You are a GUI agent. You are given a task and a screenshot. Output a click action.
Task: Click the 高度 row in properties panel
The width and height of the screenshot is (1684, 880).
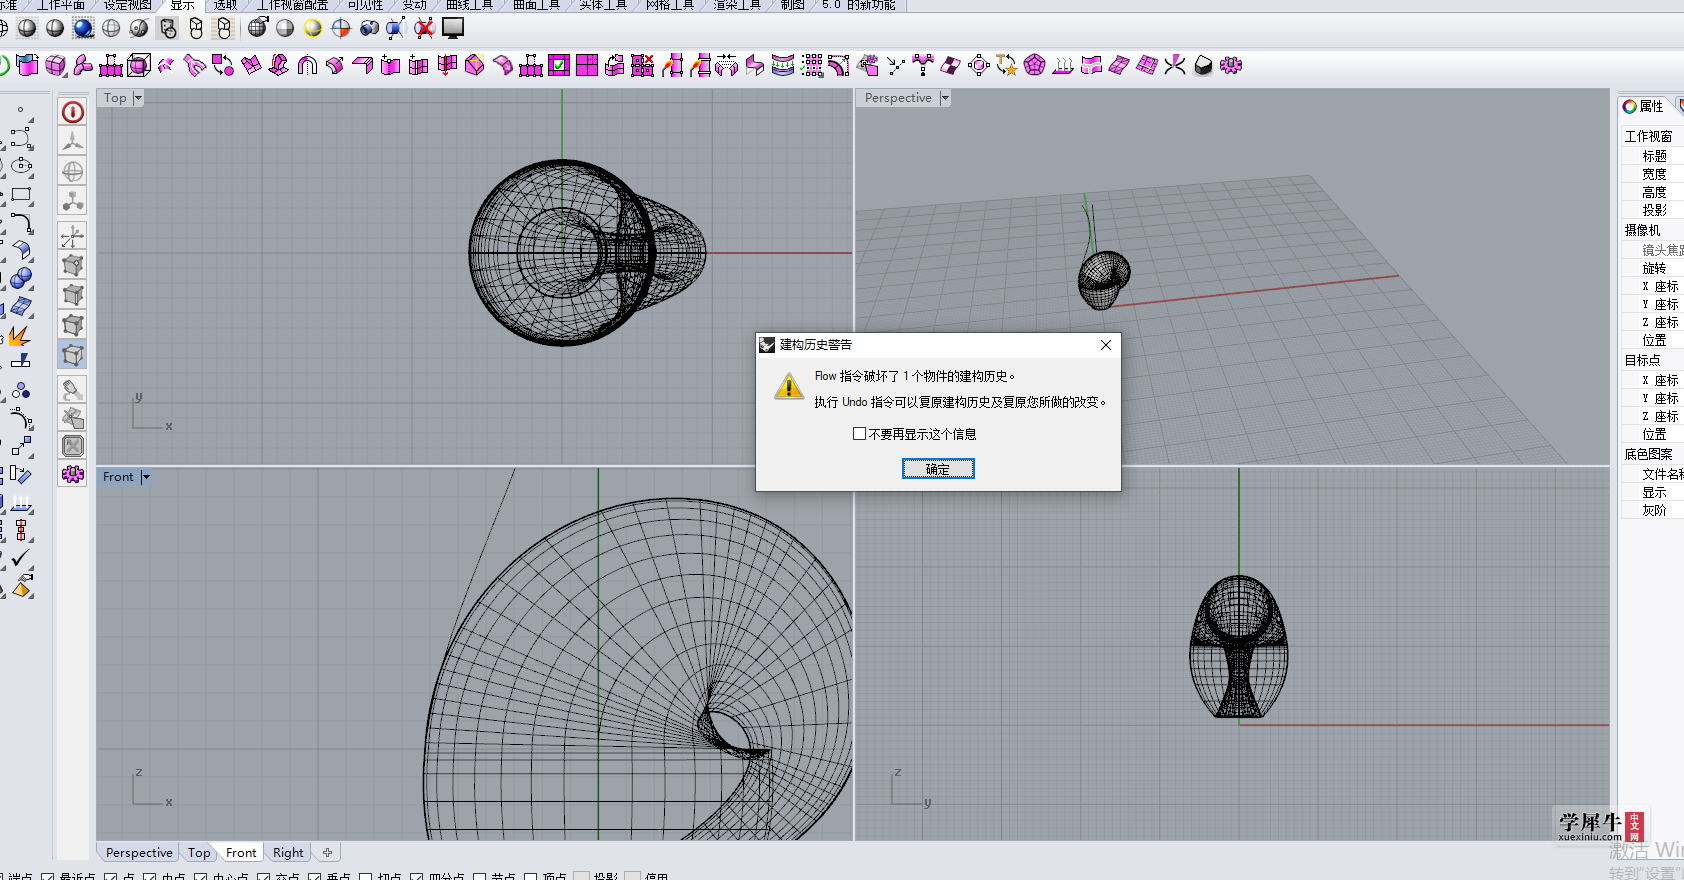(x=1654, y=192)
